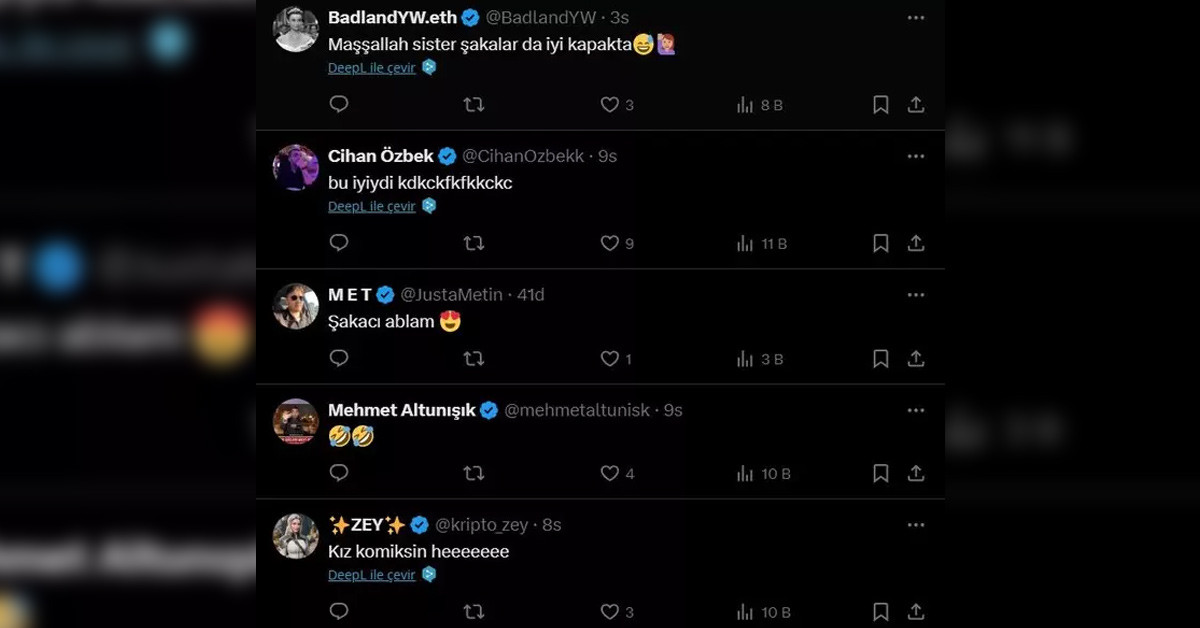Open more options for BadlandYW.eth's tweet
Screen dimensions: 1200x628
[915, 18]
